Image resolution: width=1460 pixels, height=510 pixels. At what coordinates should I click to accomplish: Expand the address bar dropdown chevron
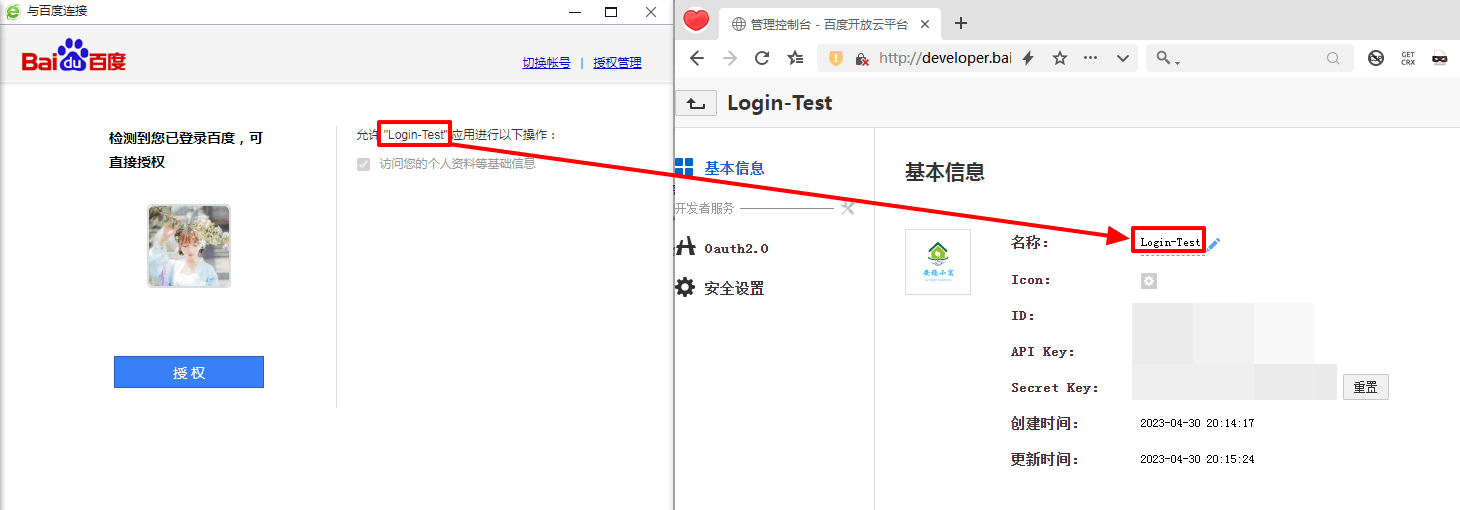[1123, 58]
